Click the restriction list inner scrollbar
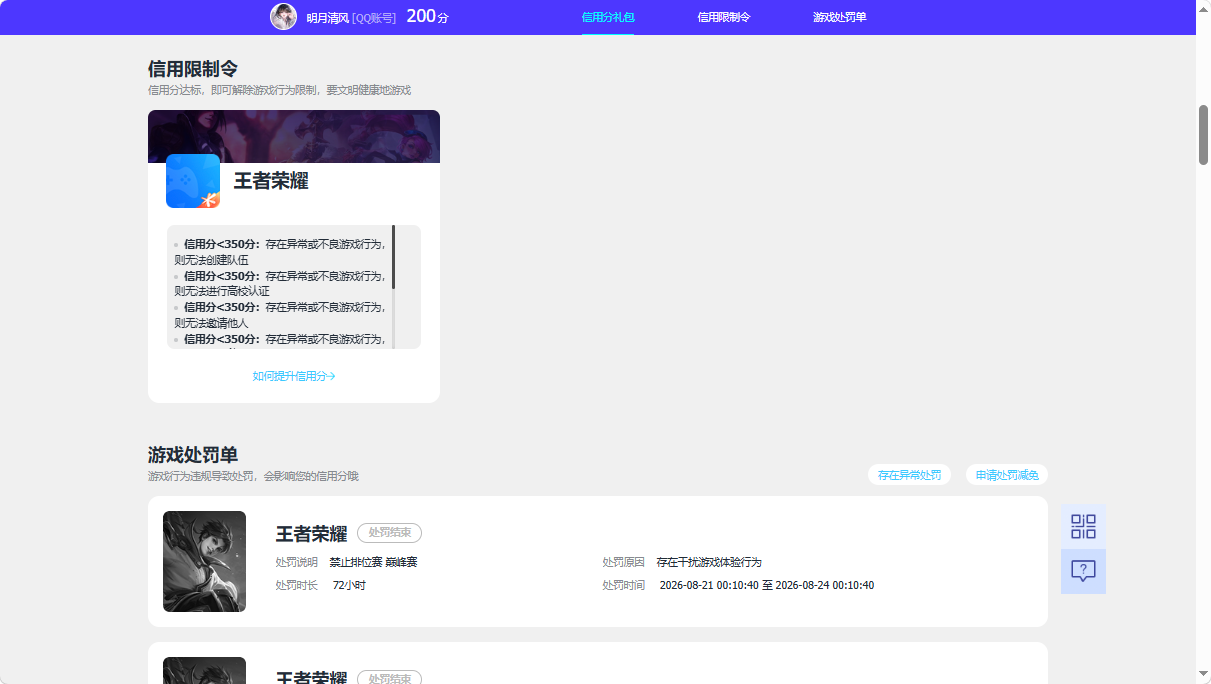This screenshot has width=1211, height=684. pos(393,257)
